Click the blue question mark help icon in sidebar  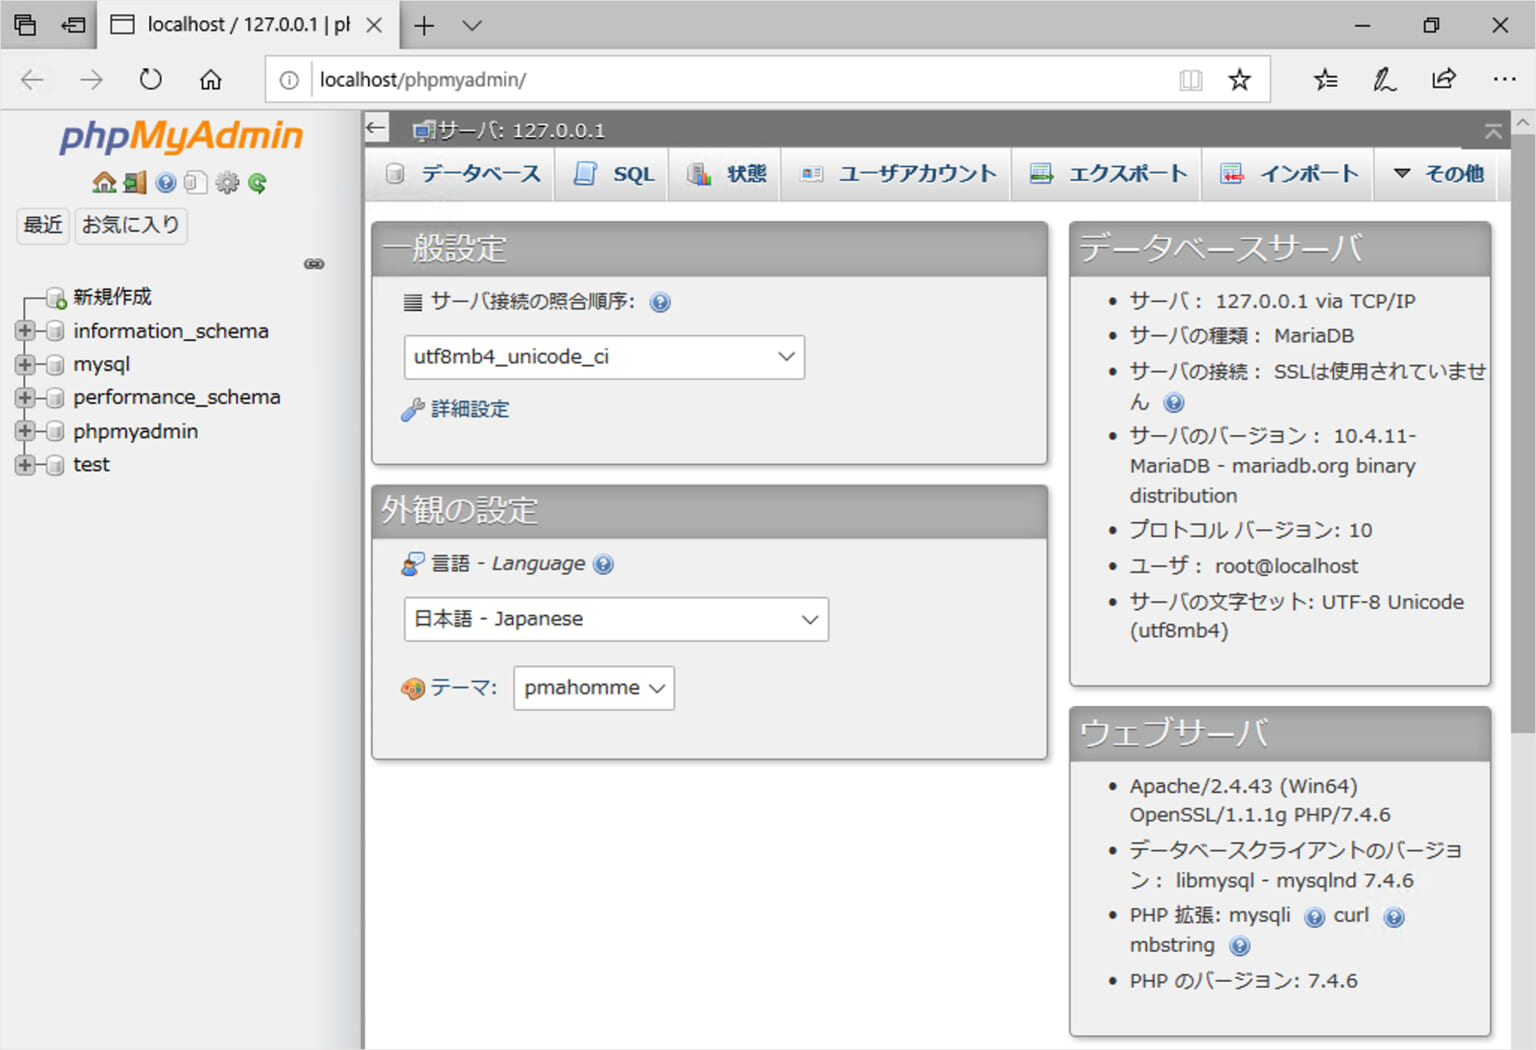click(164, 182)
